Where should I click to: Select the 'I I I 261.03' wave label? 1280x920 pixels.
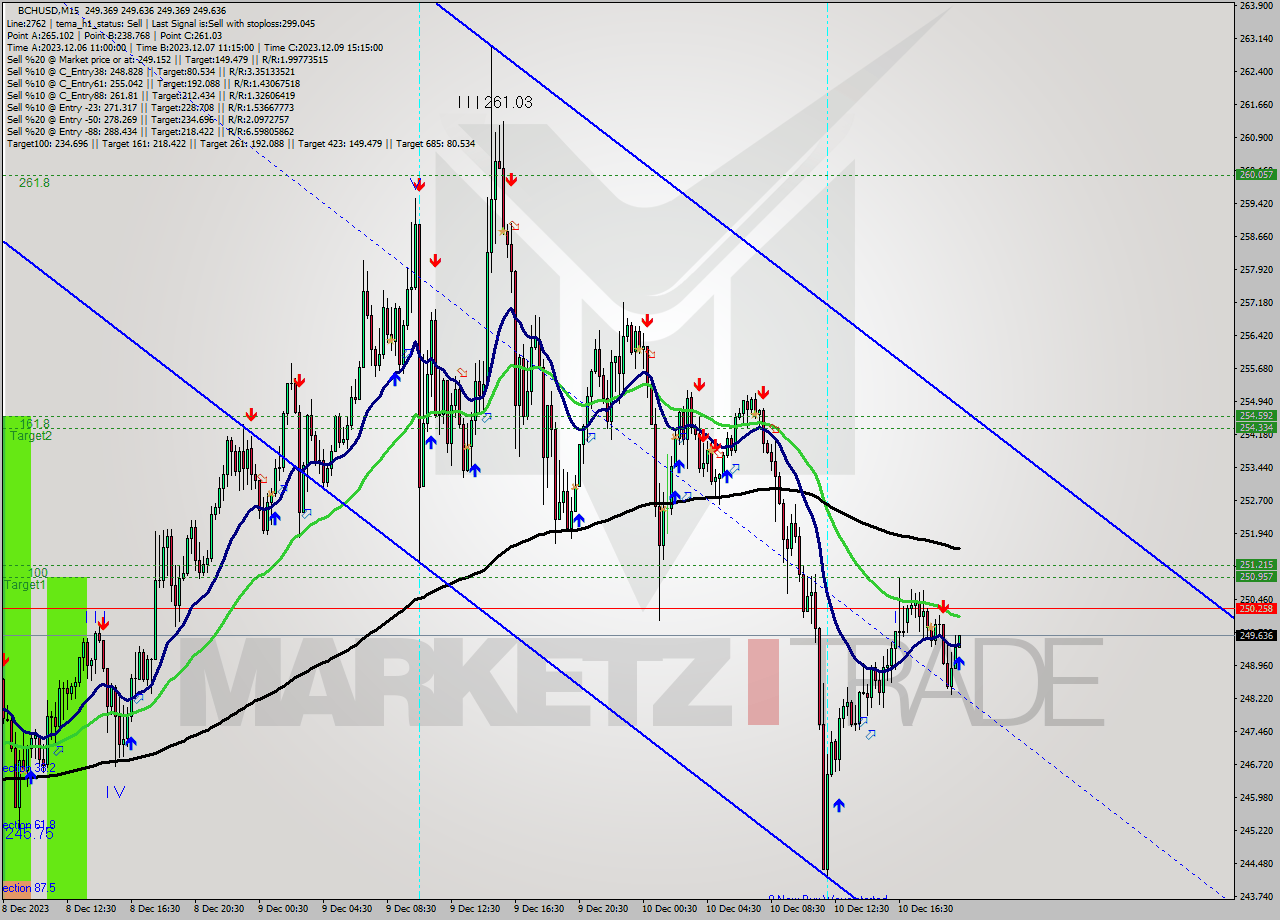tap(495, 102)
